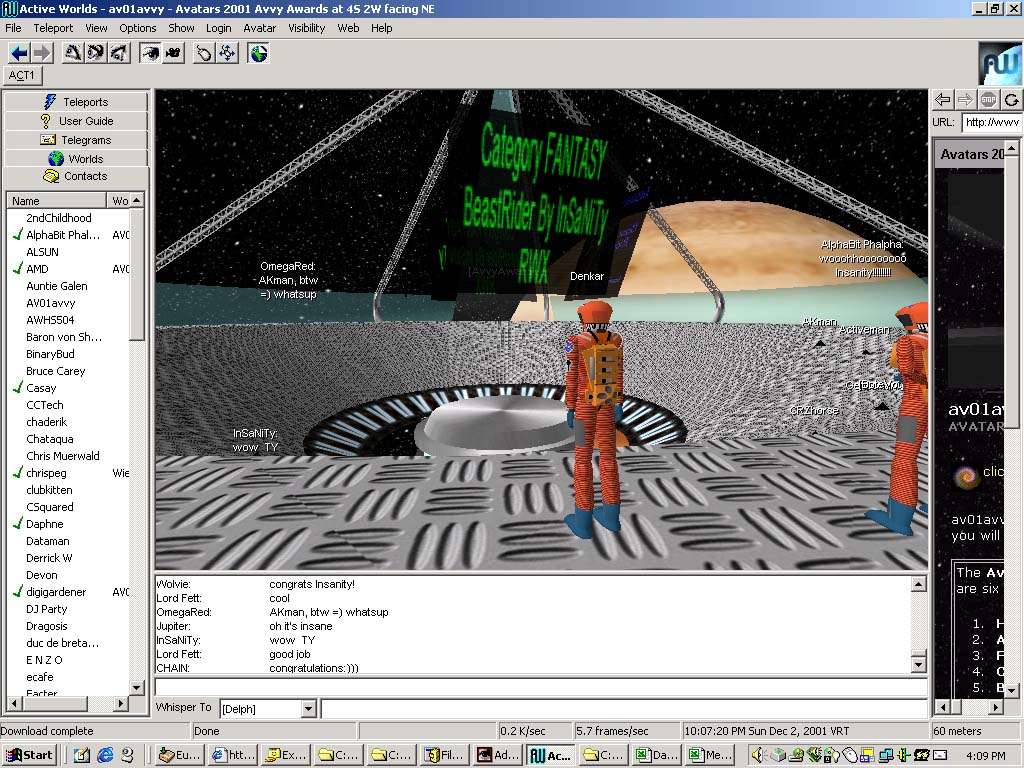Click the blue back teleport arrow
Screen dimensions: 1024x768
[x=19, y=53]
